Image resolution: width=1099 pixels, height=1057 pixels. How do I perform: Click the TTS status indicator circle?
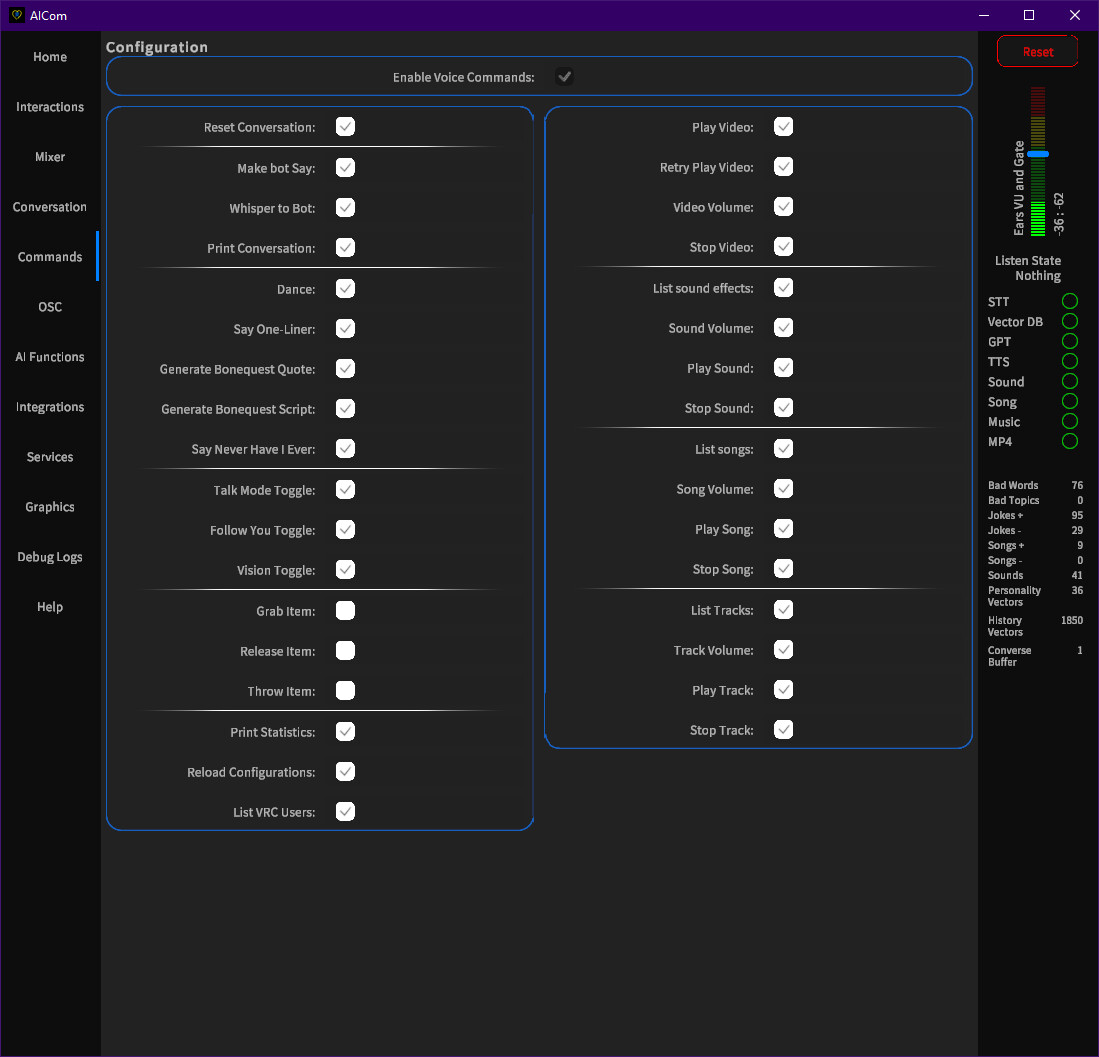tap(1070, 361)
